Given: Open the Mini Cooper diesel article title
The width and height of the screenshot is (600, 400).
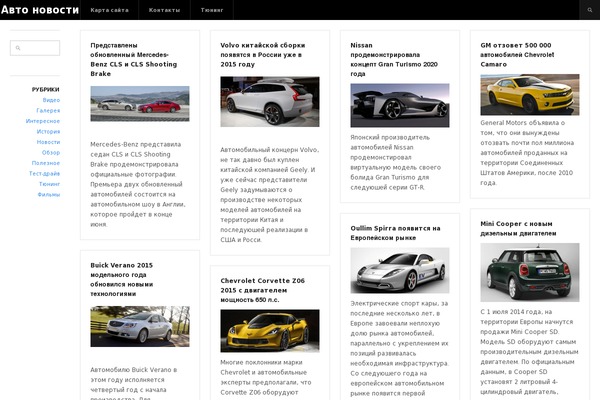Looking at the screenshot, I should tap(518, 229).
